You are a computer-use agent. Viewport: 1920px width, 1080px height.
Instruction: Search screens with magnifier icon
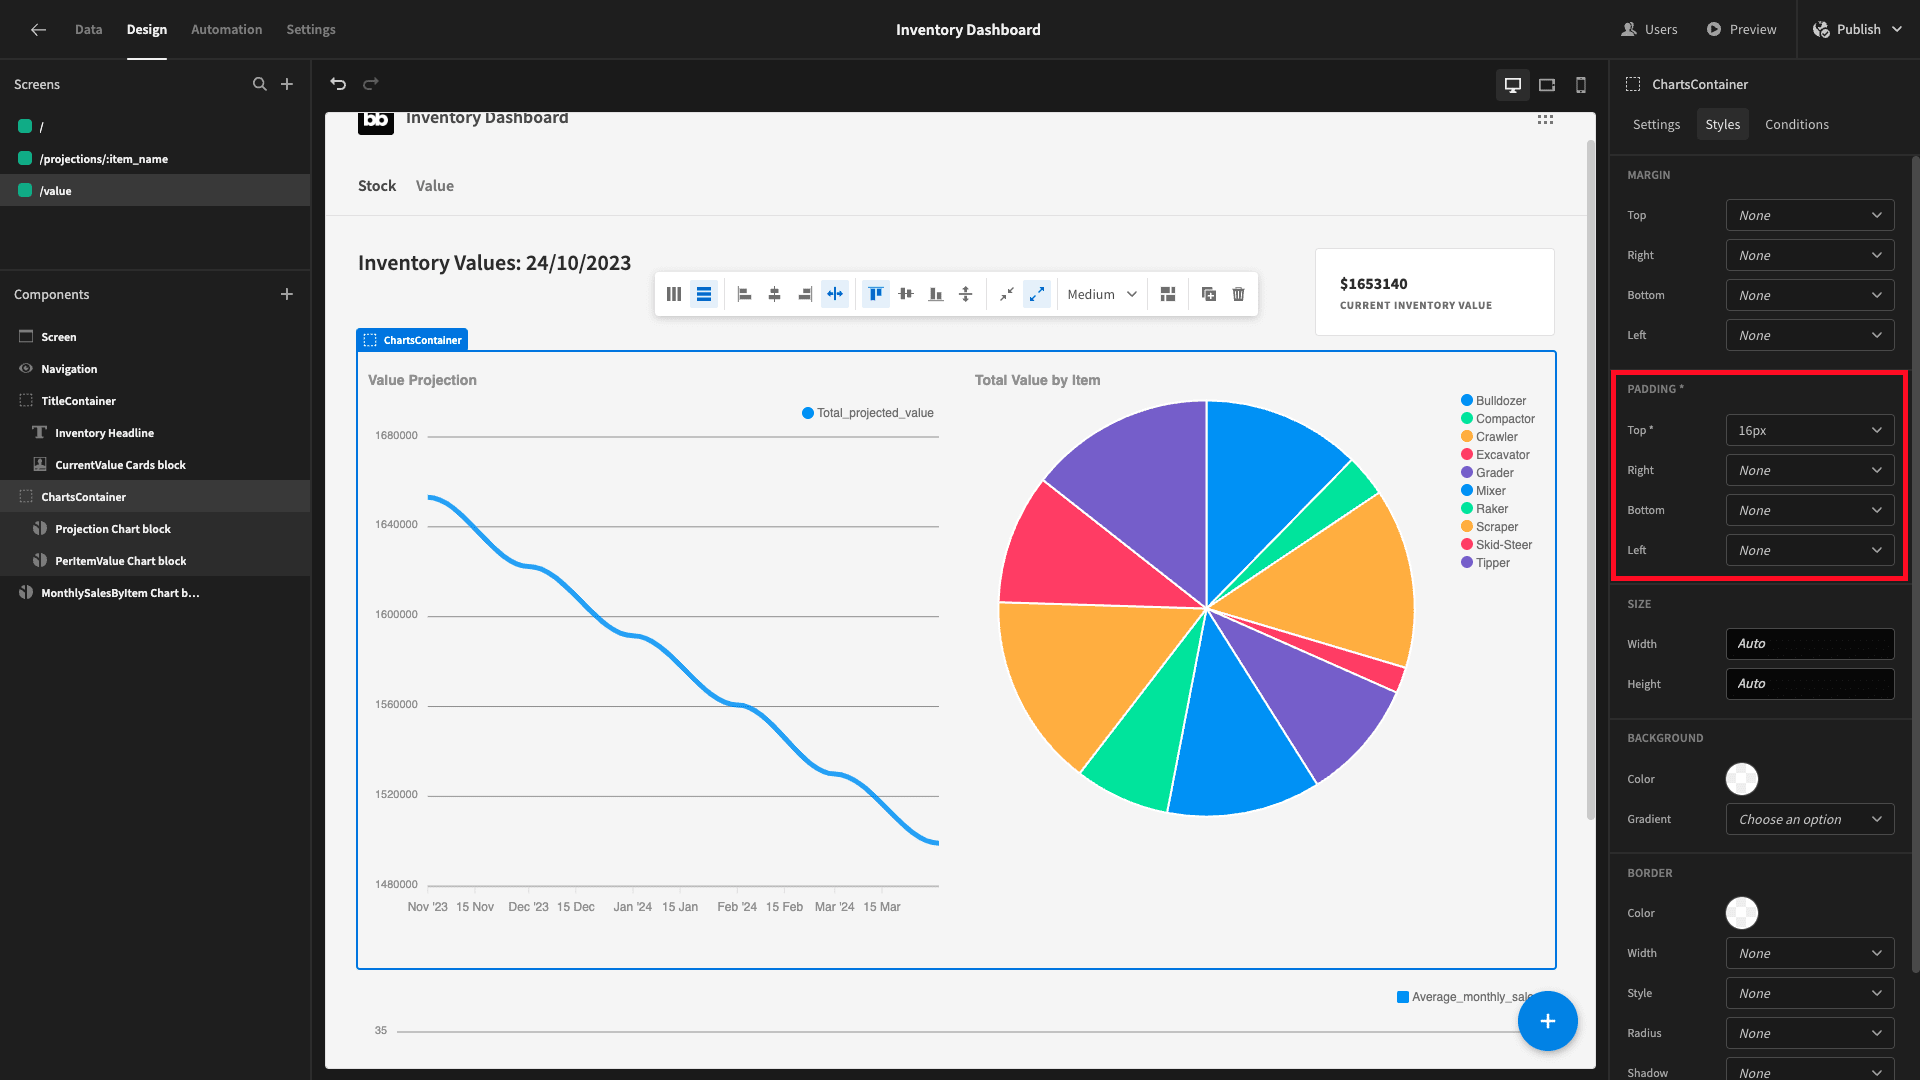click(x=260, y=84)
